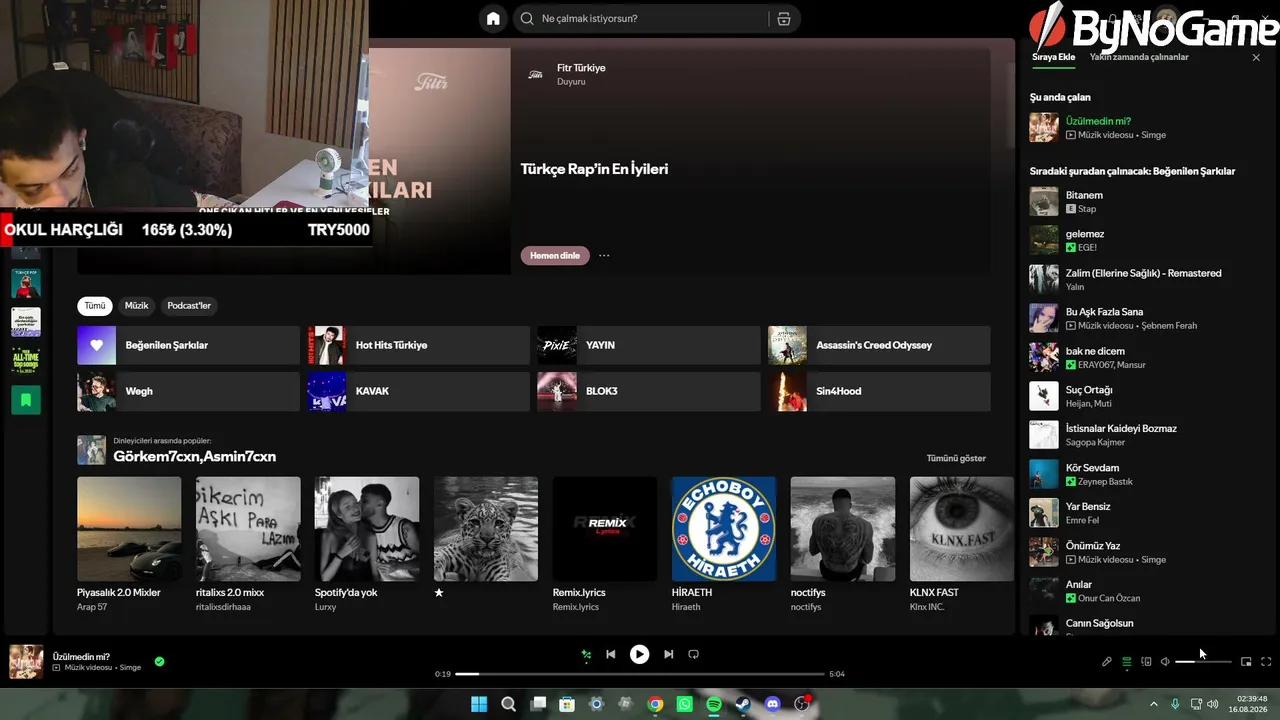Click the Spotify icon on the taskbar
Screen dimensions: 1280x720
714,704
